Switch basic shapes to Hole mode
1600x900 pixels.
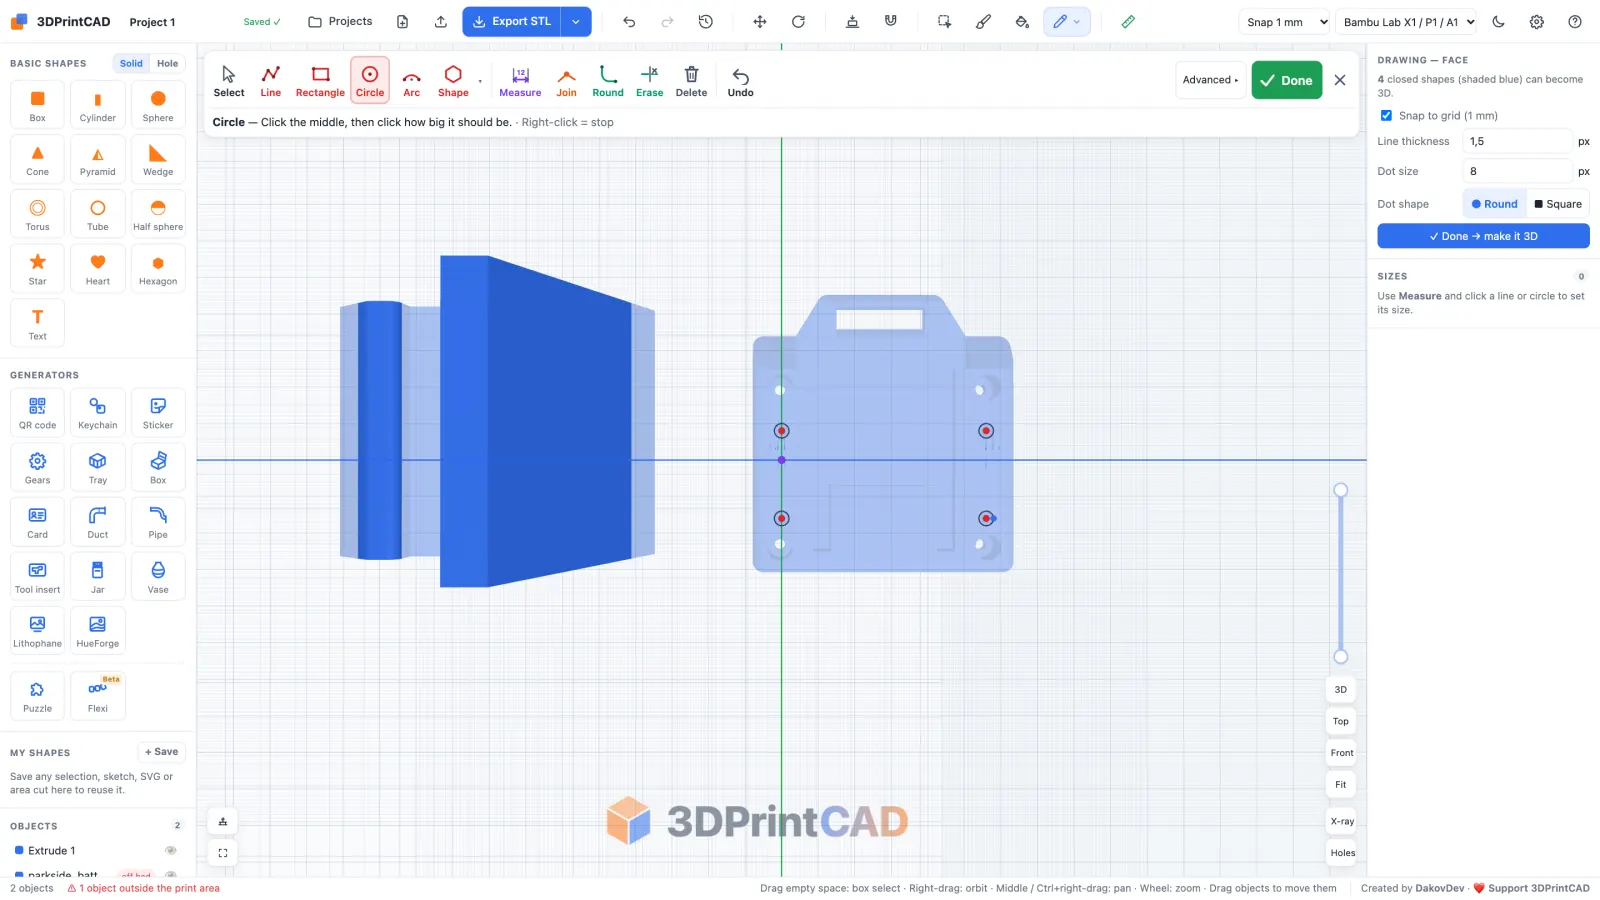(167, 63)
